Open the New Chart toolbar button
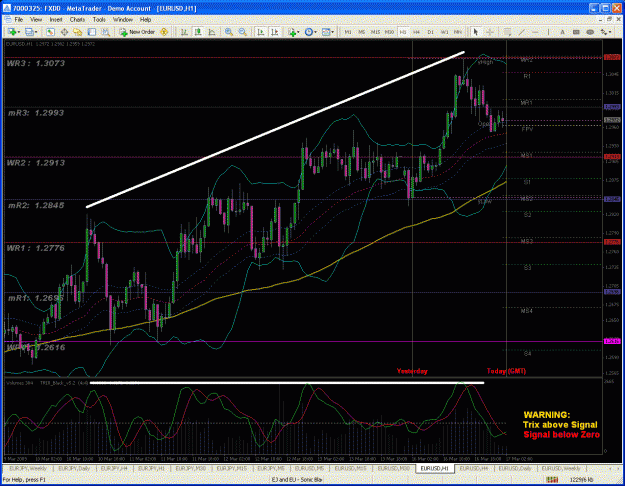The height and width of the screenshot is (486, 625). pyautogui.click(x=12, y=32)
